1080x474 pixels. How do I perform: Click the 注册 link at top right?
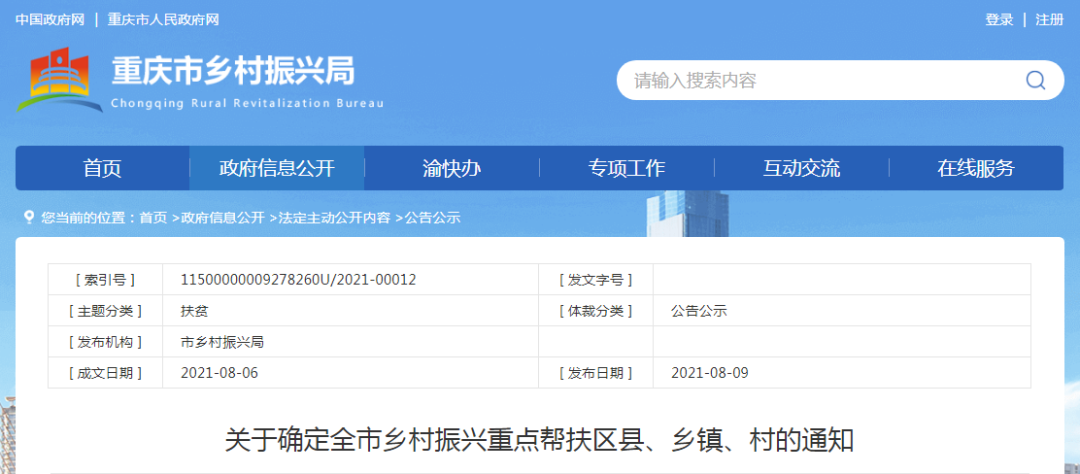pos(1049,20)
